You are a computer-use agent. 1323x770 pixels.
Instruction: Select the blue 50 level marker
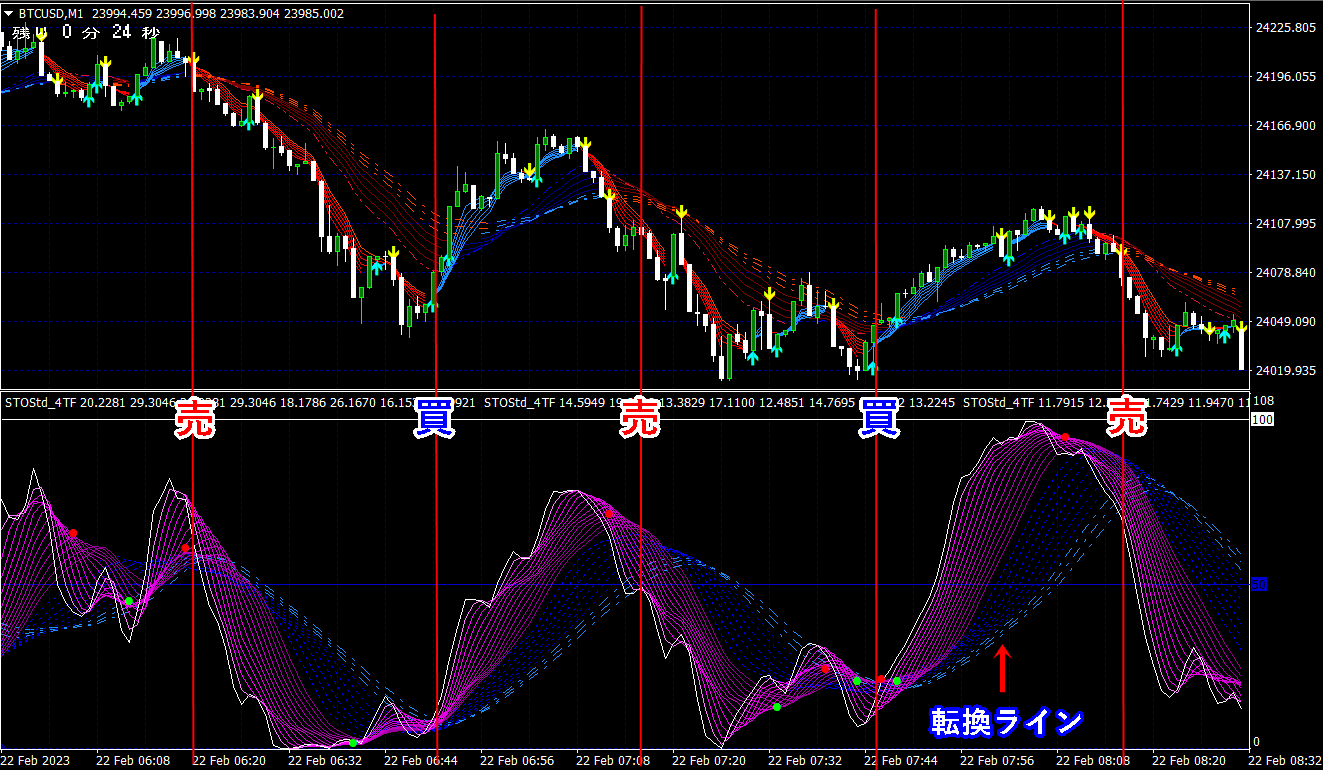[1260, 584]
